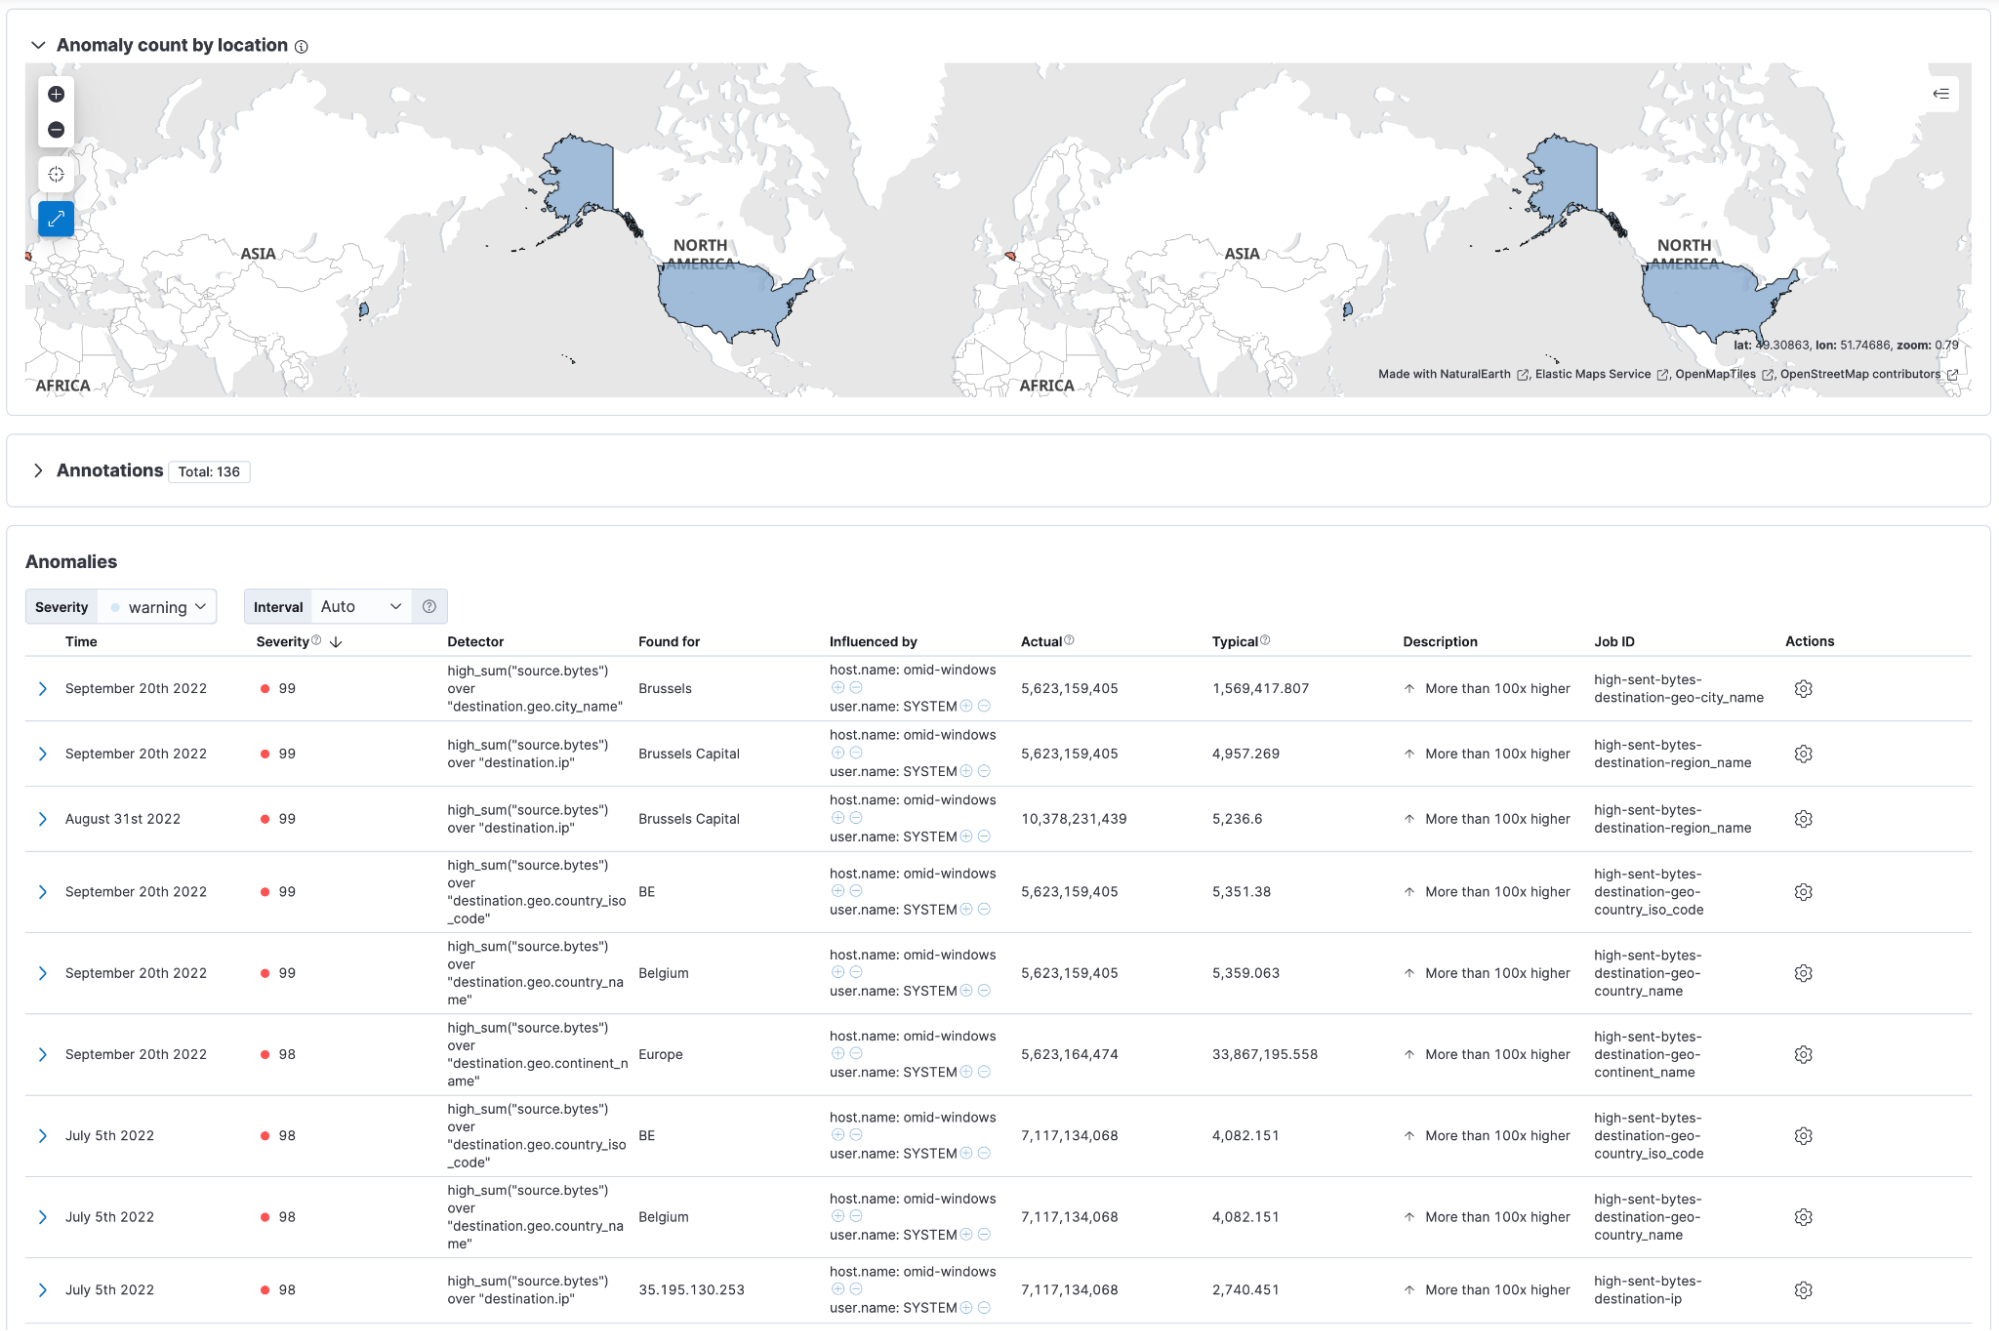The width and height of the screenshot is (1999, 1331).
Task: Click the Found for column header
Action: [669, 642]
